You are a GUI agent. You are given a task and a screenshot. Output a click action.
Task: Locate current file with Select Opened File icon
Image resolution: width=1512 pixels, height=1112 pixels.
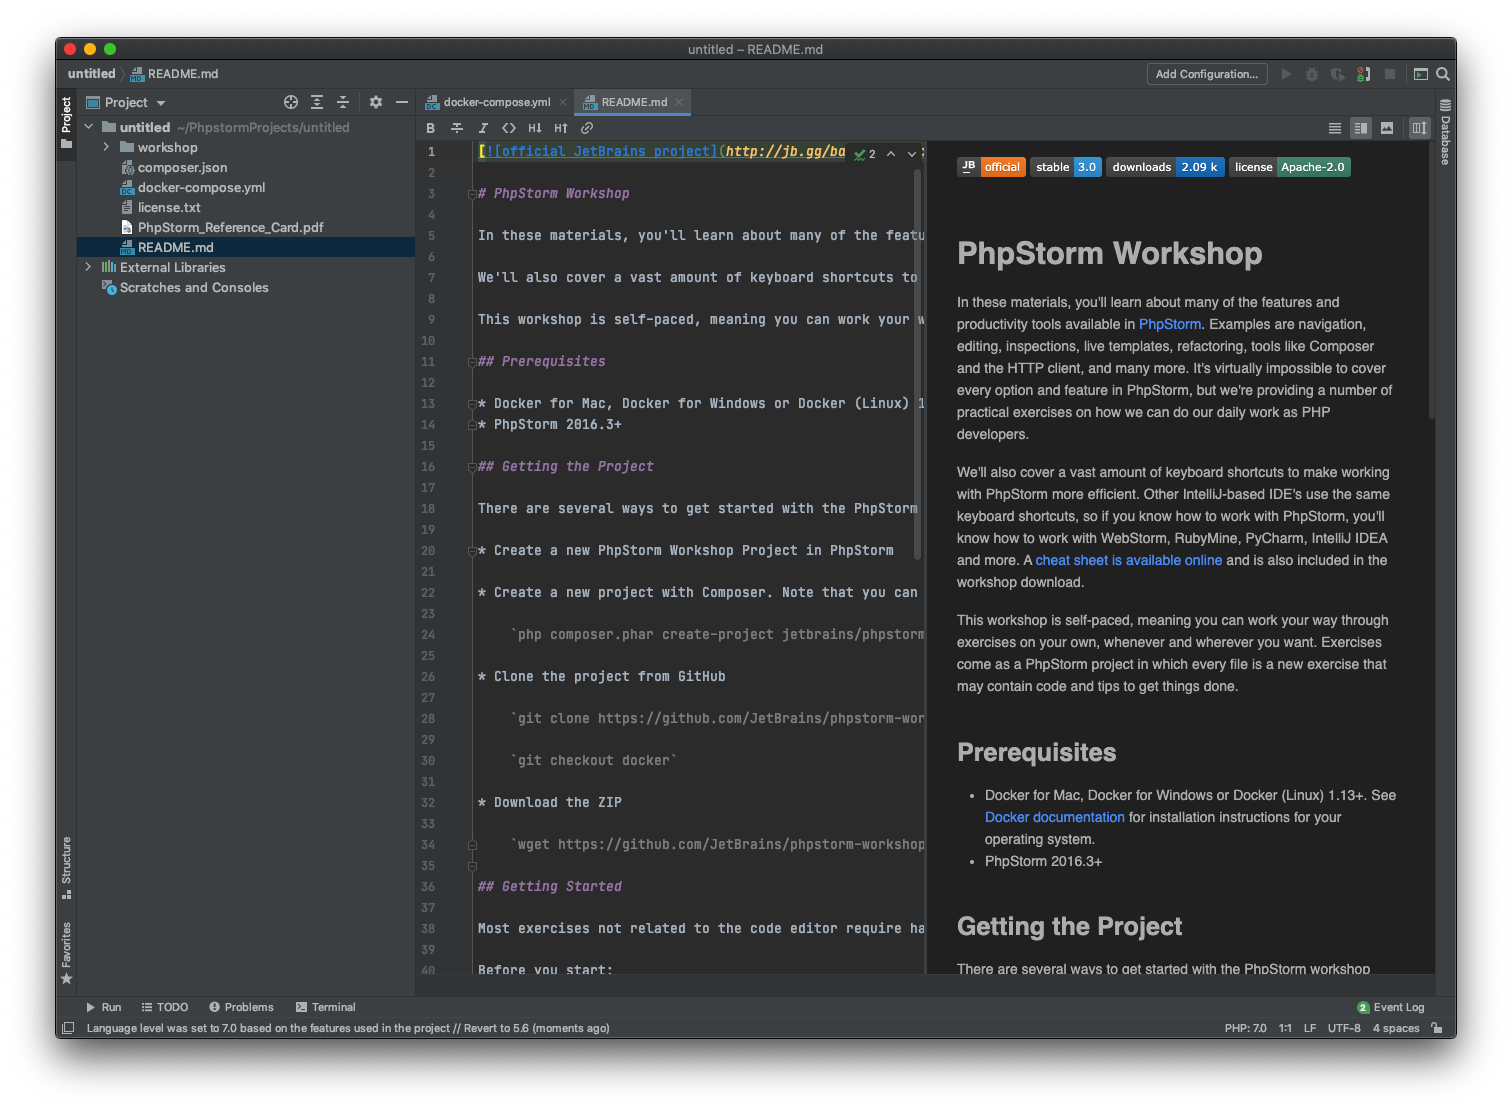click(291, 102)
